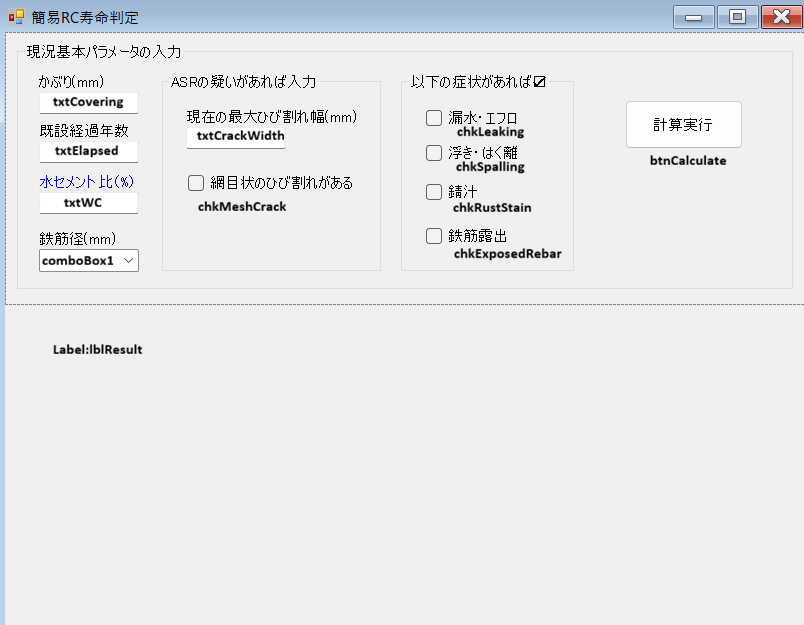Screen dimensions: 804x625
Task: Click the ASRの疑いがあれば入力 group header
Action: coord(243,82)
